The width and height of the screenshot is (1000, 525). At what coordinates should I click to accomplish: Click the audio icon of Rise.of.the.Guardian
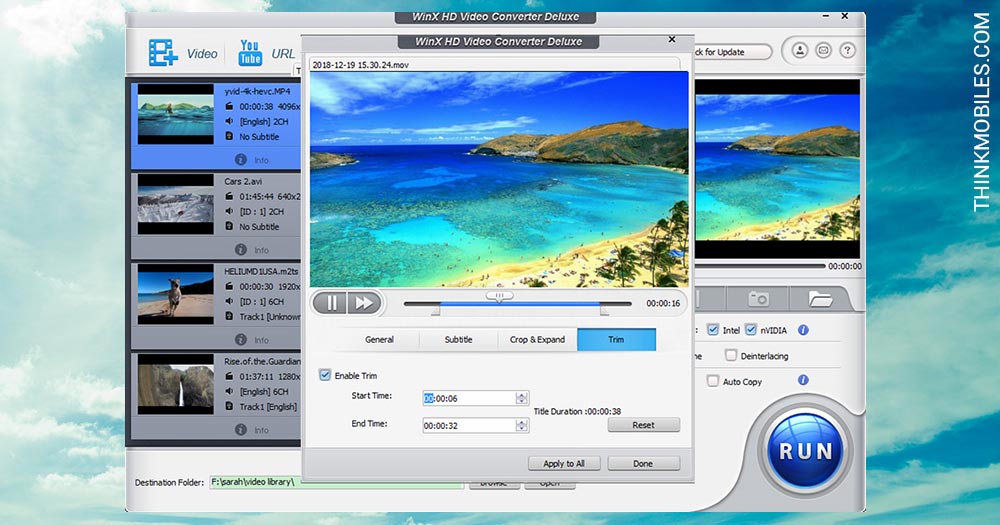tap(229, 391)
